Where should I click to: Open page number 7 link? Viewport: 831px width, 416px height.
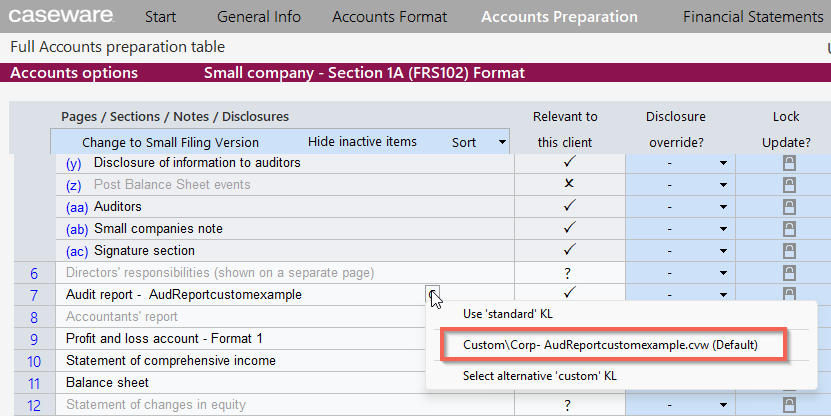coord(34,295)
